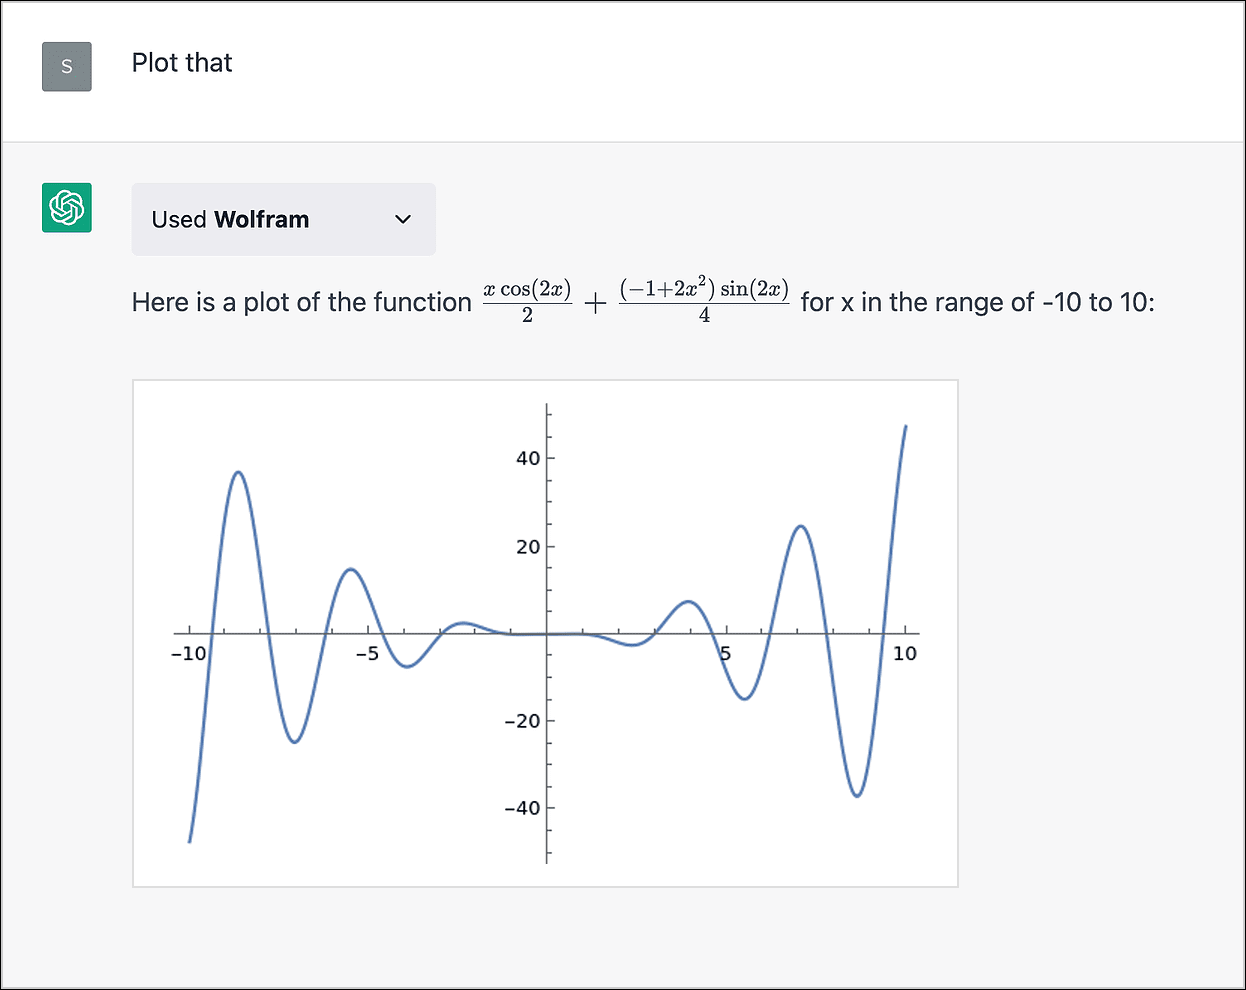
Task: Click the "Here is a plot of the function" text
Action: tap(301, 302)
